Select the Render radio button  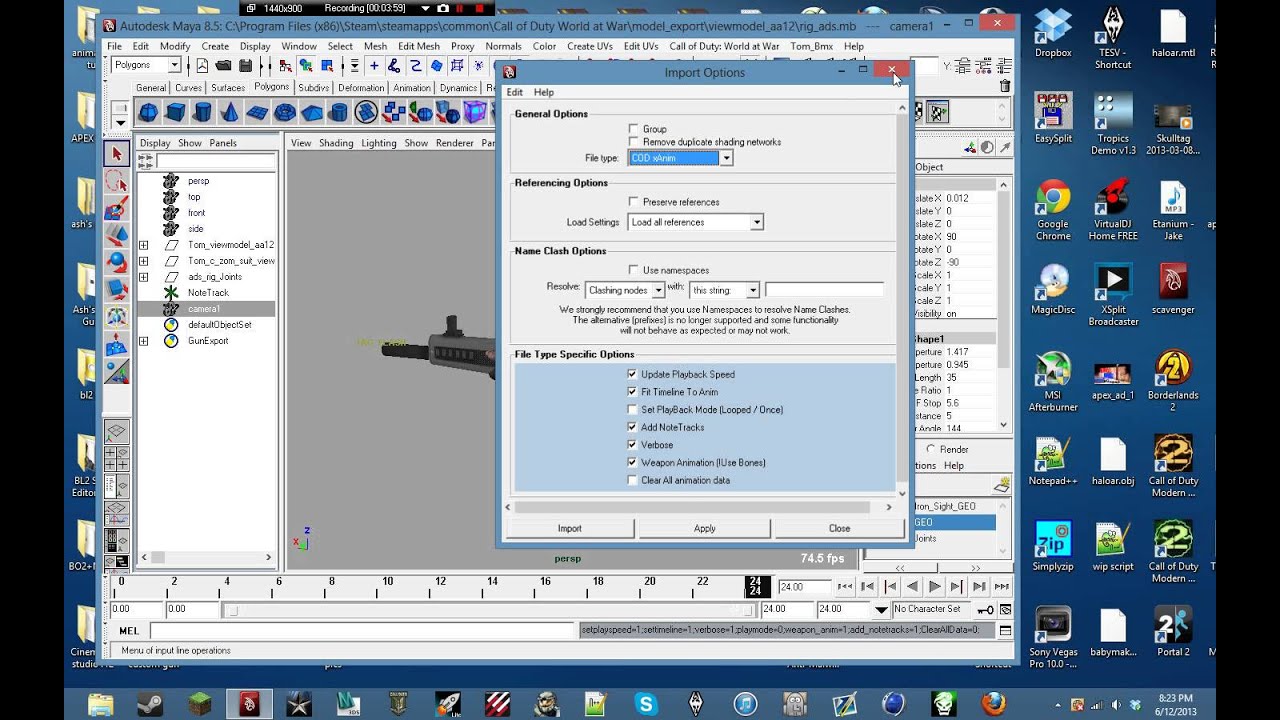tap(931, 449)
